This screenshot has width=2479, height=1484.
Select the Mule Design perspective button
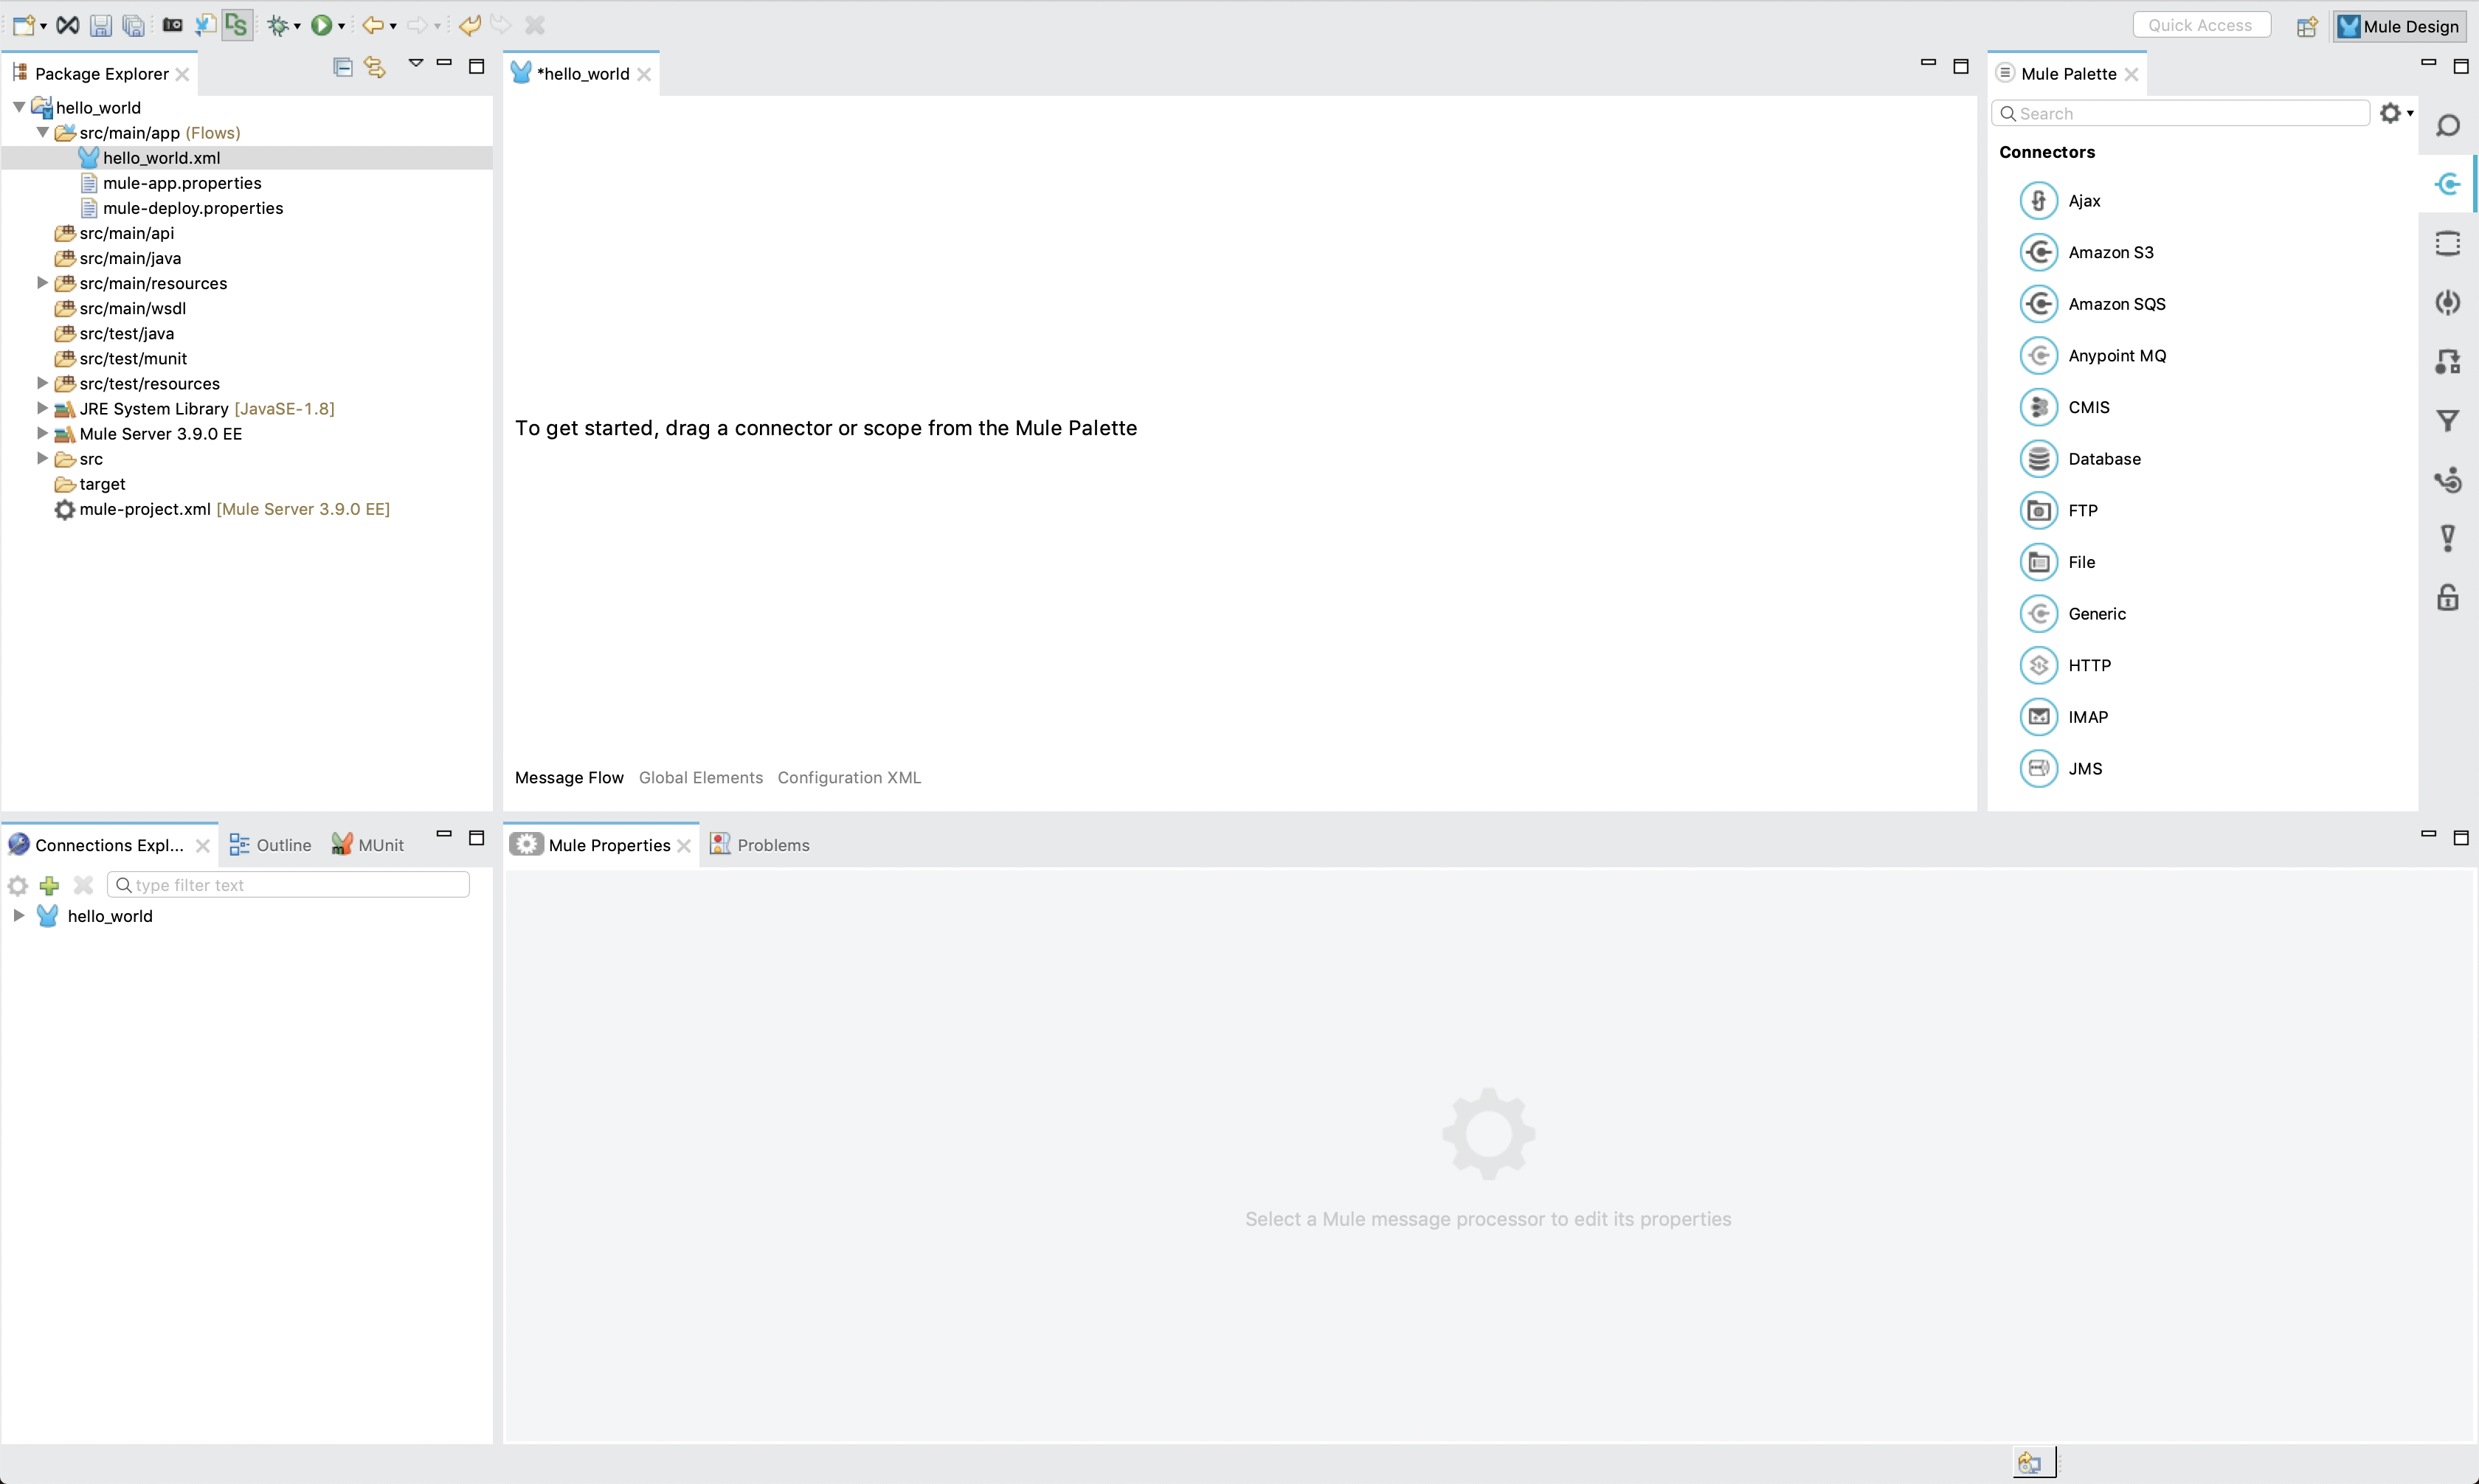(2398, 26)
